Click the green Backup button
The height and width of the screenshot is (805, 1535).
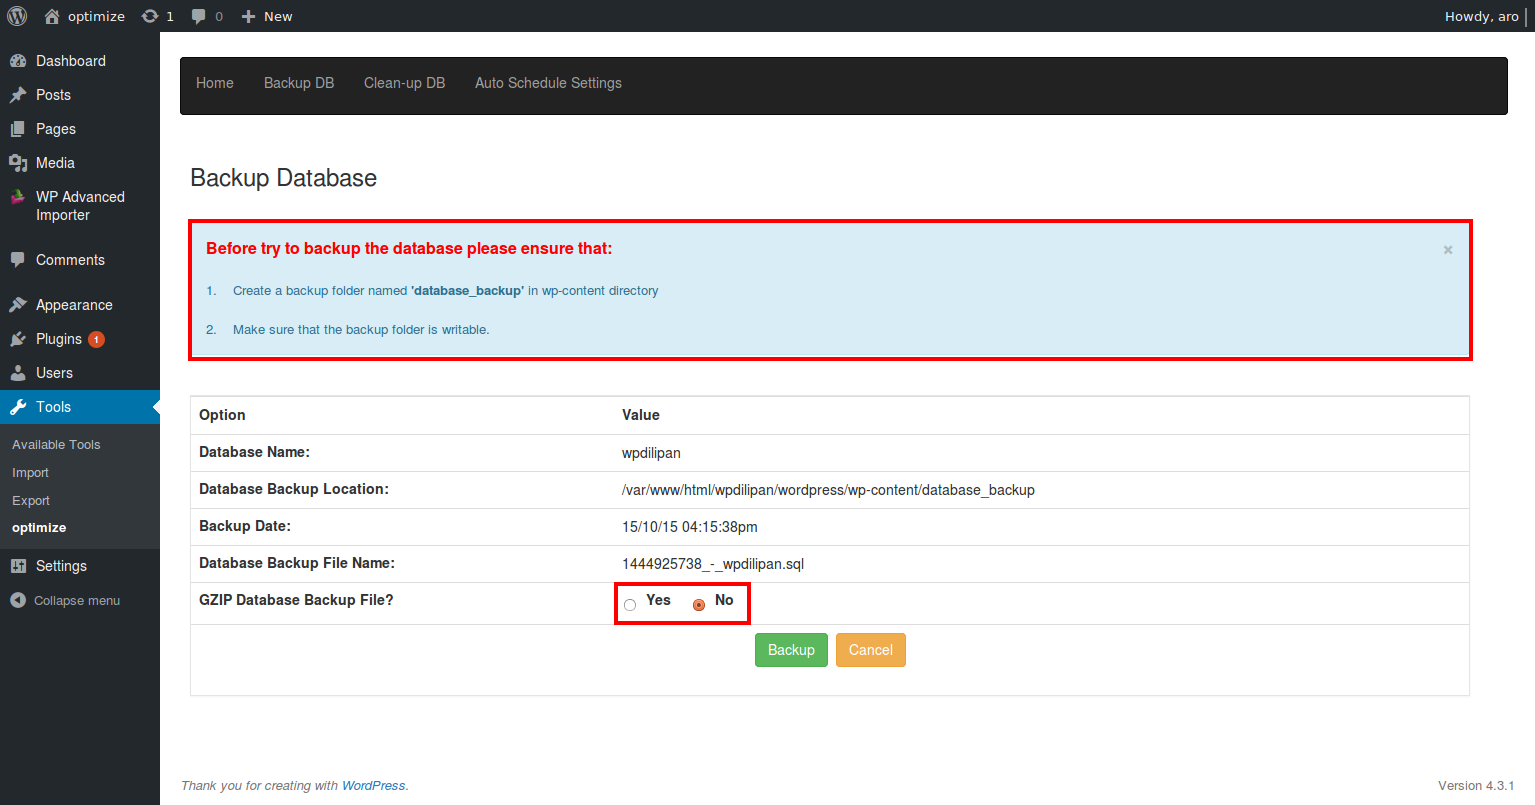click(x=791, y=650)
